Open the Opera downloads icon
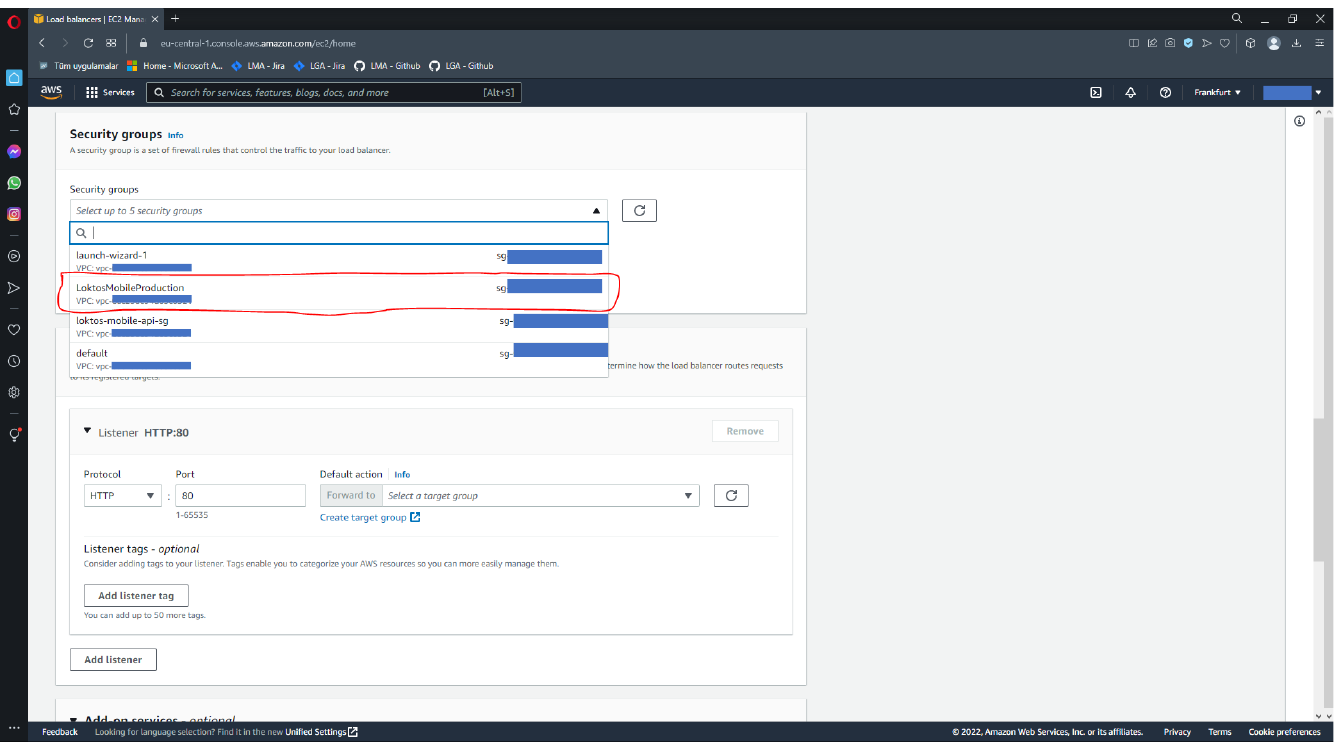Screen dimensions: 1334x750 (x=1297, y=43)
